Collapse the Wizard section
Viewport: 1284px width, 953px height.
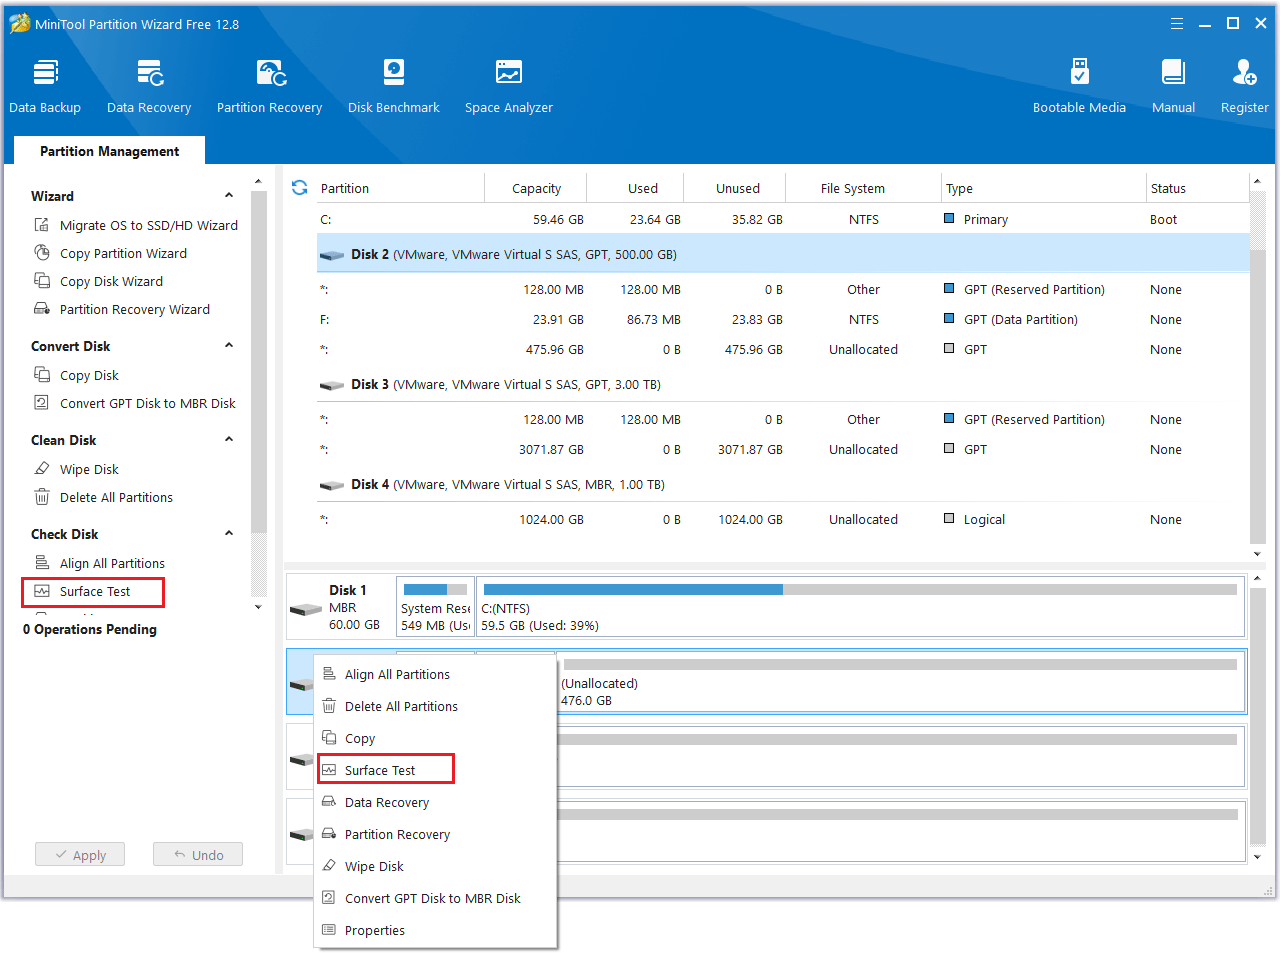click(x=229, y=196)
